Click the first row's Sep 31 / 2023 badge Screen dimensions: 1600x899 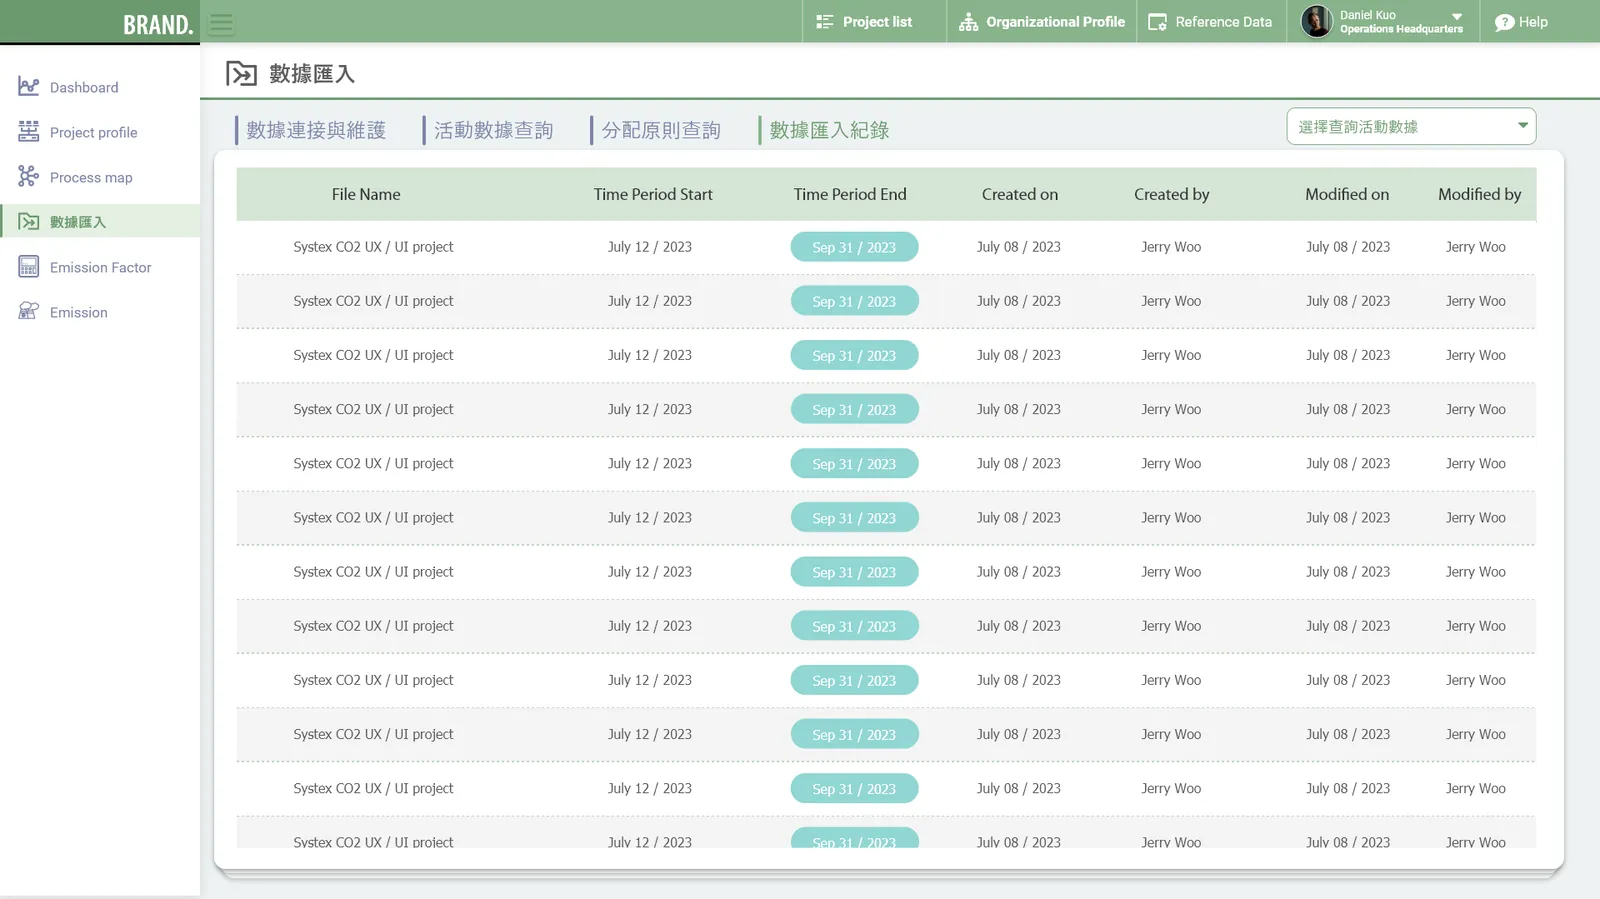[x=854, y=247]
